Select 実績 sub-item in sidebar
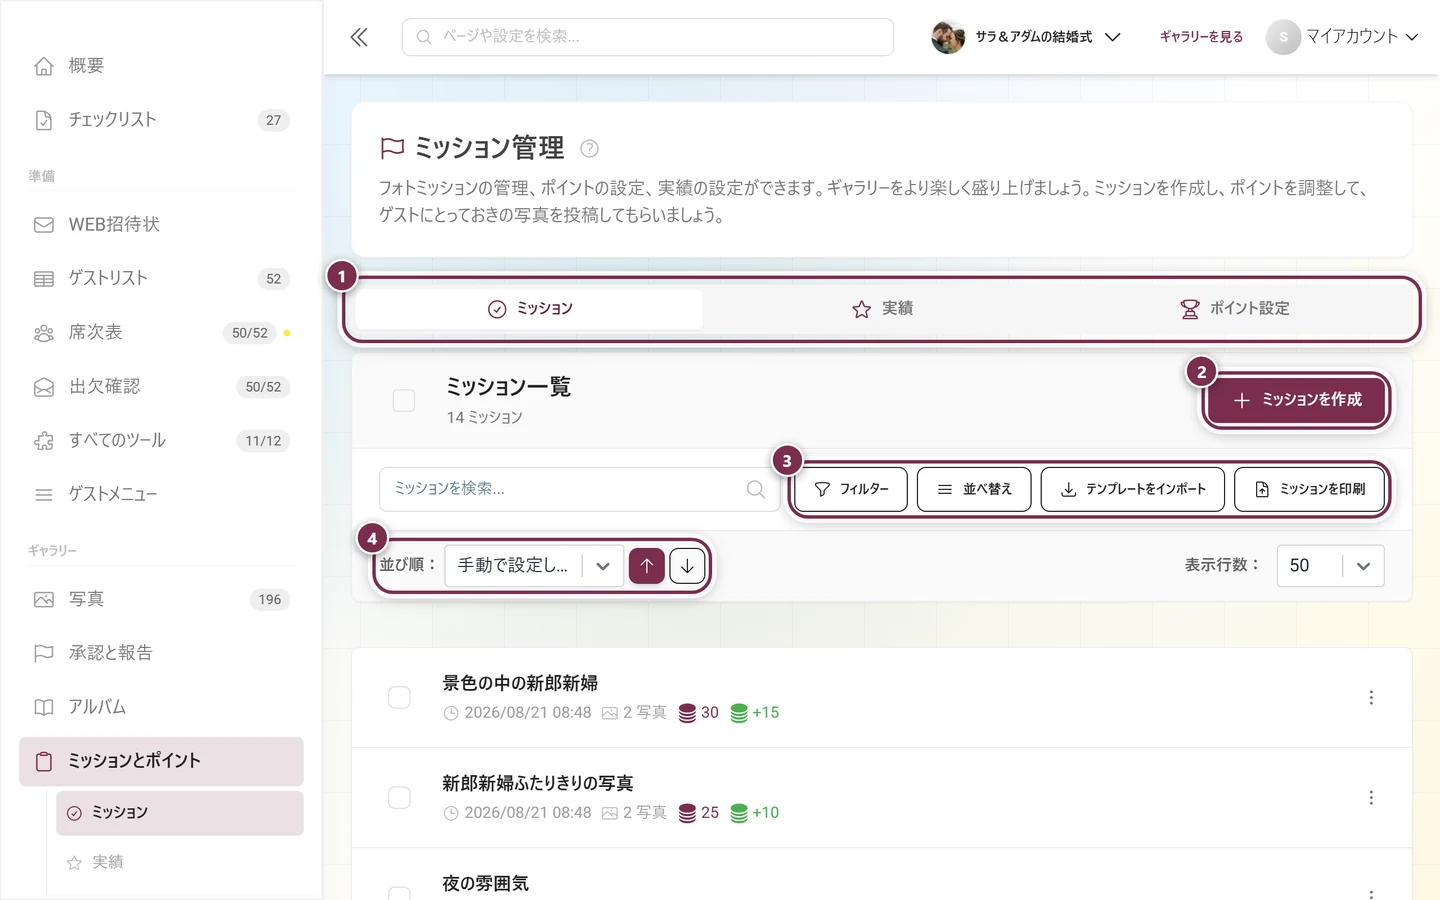The image size is (1440, 900). click(x=180, y=862)
